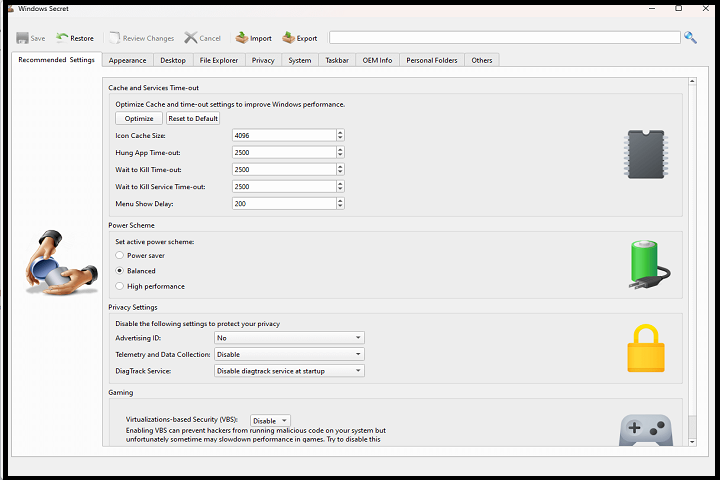Viewport: 720px width, 480px height.
Task: Click the vertical scrollbar of settings panel
Action: pyautogui.click(x=690, y=260)
